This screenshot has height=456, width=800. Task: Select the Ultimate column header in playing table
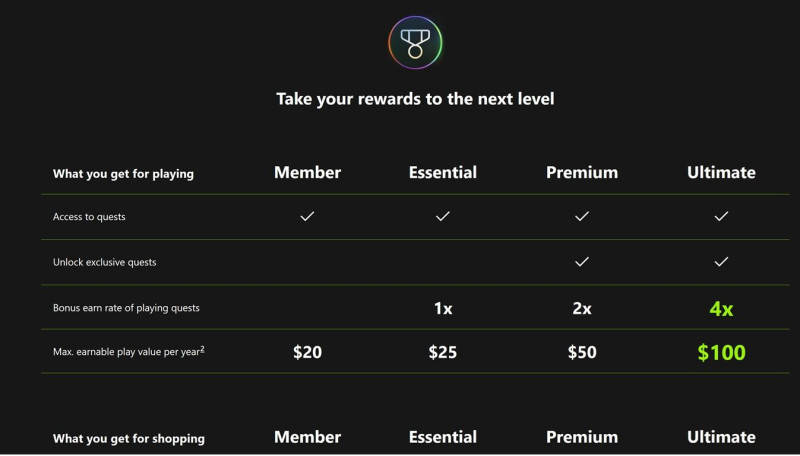pos(721,172)
